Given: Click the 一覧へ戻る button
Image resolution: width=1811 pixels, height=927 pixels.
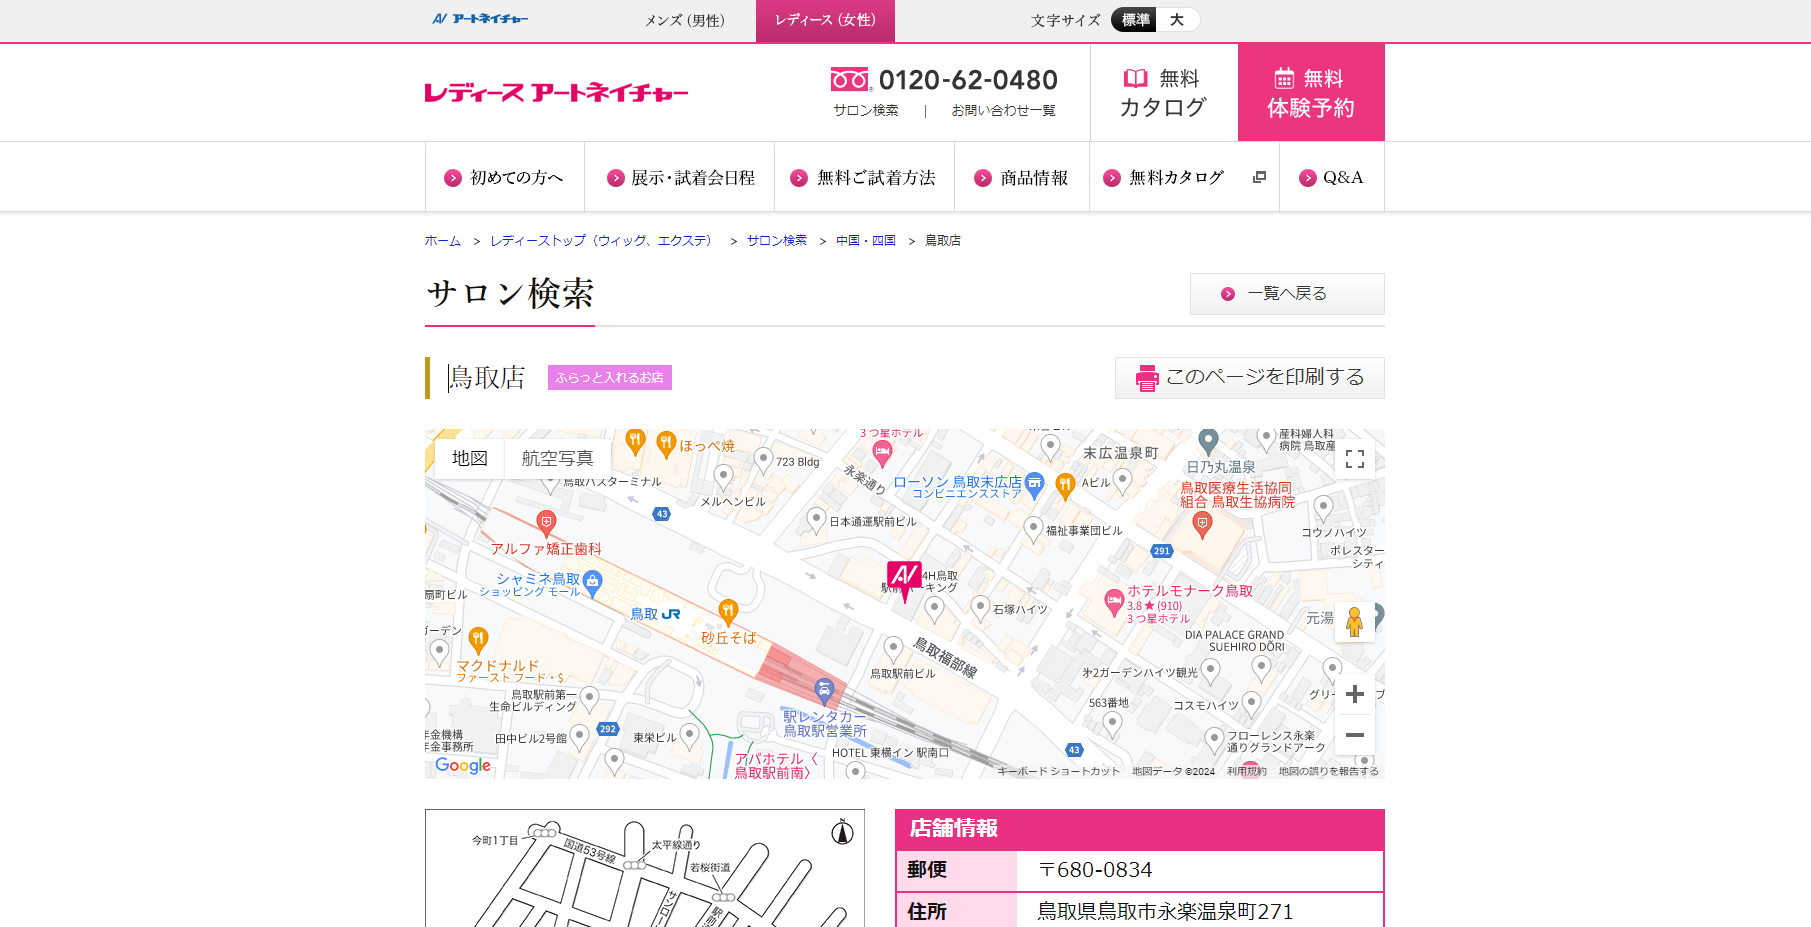Looking at the screenshot, I should 1287,294.
